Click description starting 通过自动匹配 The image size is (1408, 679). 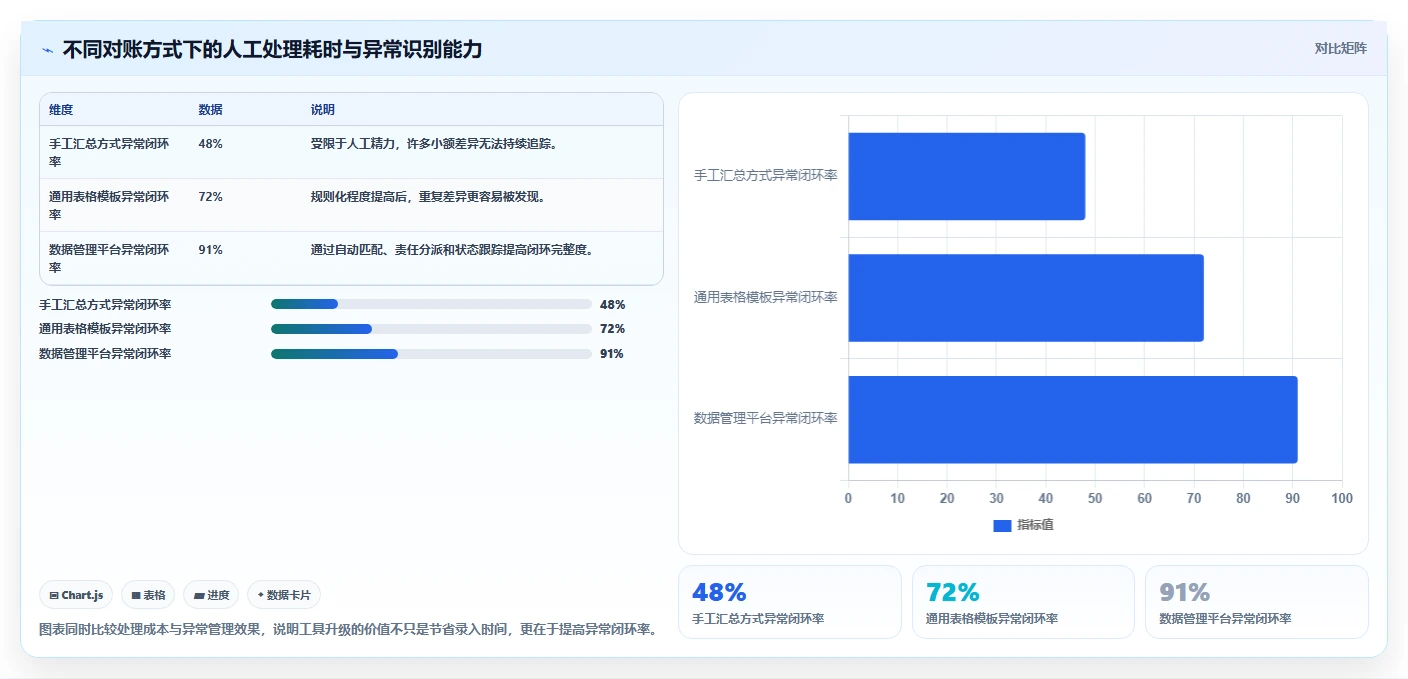pyautogui.click(x=454, y=250)
